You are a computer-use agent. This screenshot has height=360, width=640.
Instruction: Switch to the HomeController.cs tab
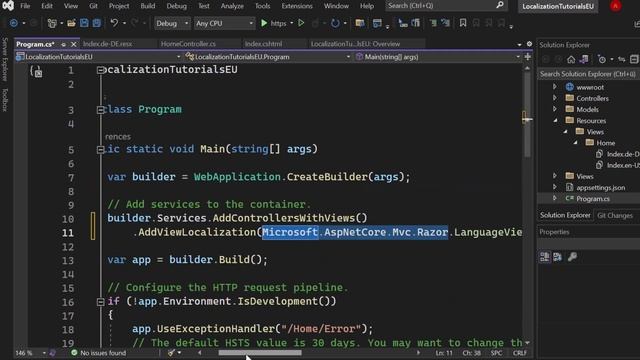188,44
